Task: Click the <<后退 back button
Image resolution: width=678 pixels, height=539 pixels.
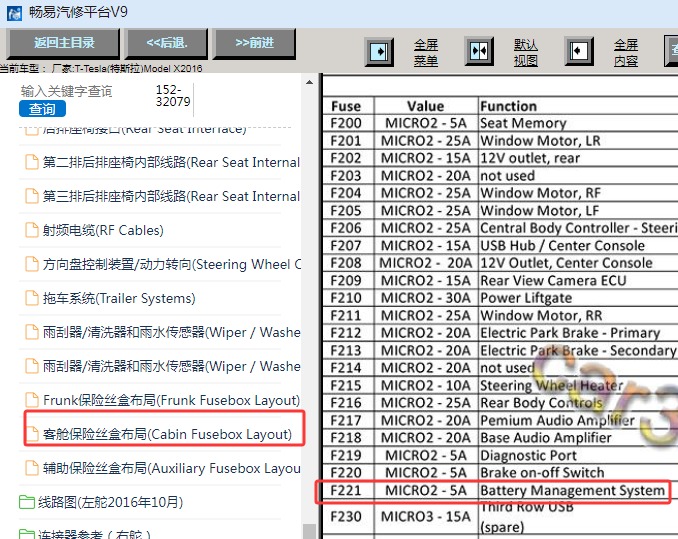Action: click(167, 43)
